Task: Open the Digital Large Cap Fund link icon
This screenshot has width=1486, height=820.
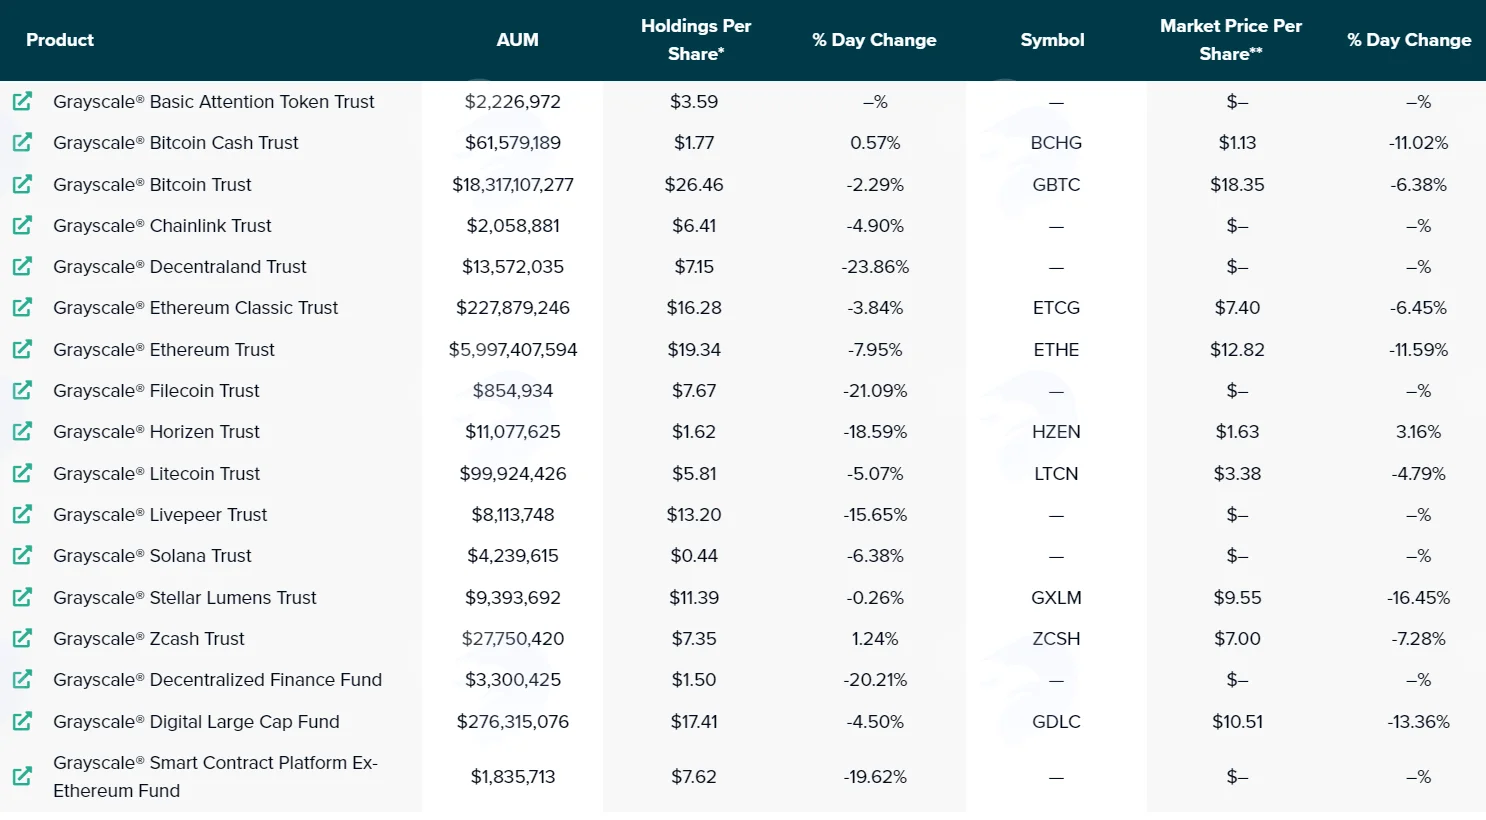Action: [22, 721]
